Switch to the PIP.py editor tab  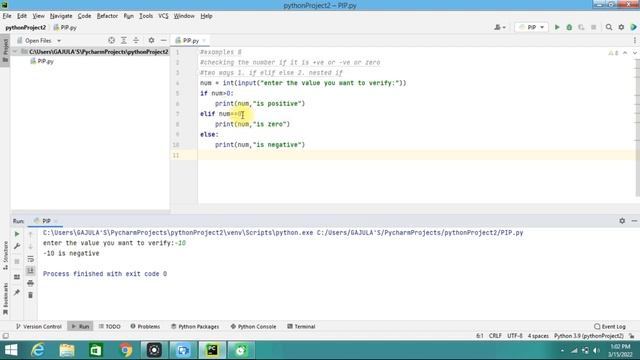pos(190,40)
